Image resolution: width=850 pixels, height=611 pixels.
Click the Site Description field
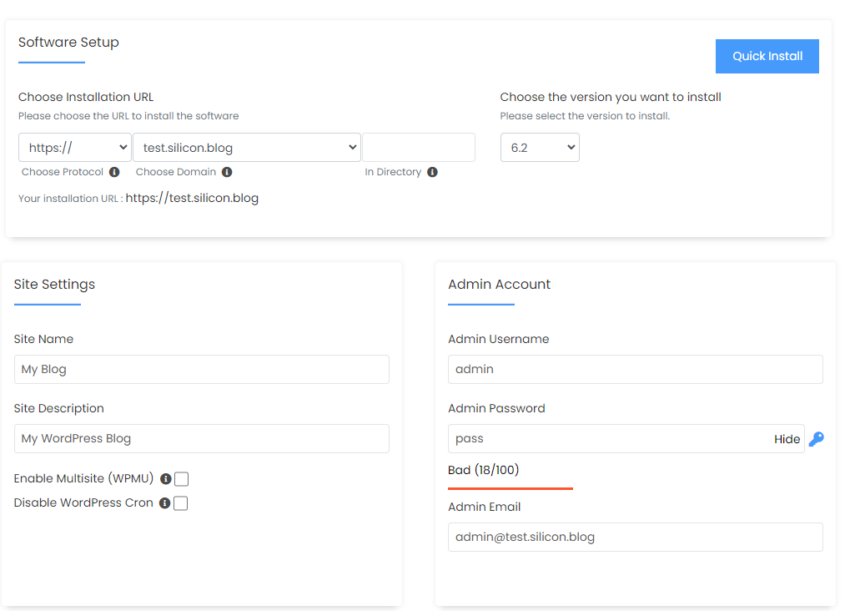tap(202, 439)
